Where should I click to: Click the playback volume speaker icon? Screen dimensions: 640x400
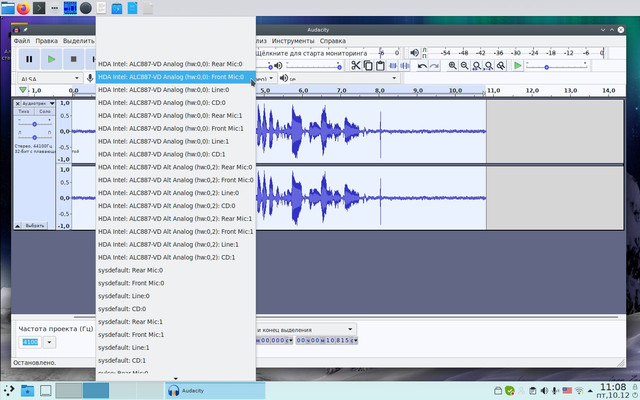click(278, 66)
